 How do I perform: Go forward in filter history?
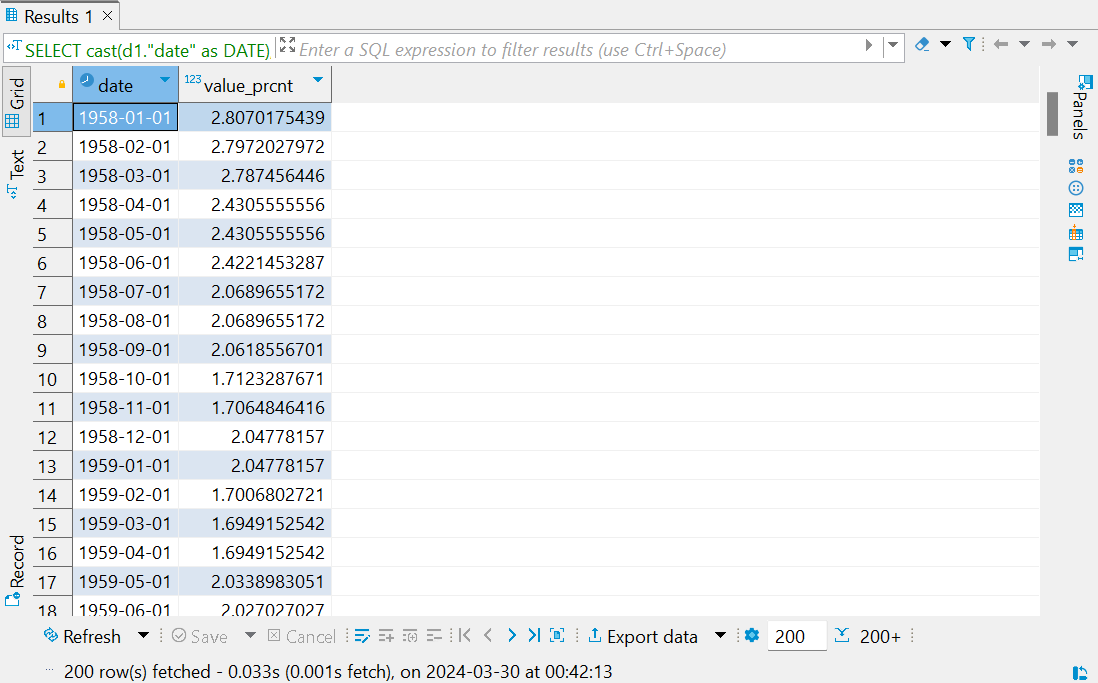coord(1048,44)
